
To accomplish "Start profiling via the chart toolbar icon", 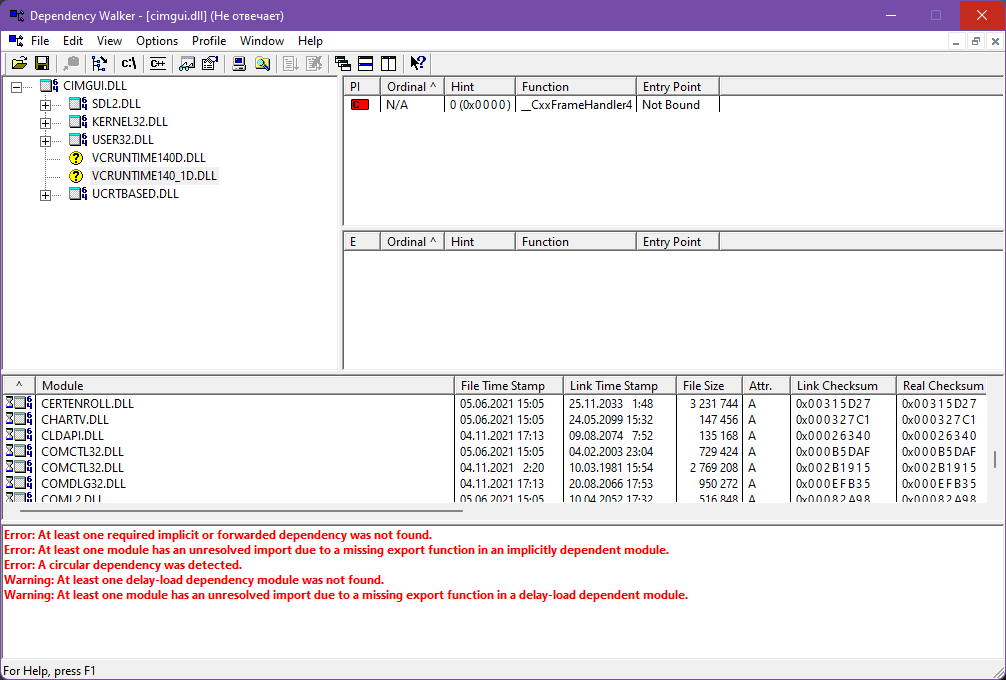I will (x=187, y=63).
